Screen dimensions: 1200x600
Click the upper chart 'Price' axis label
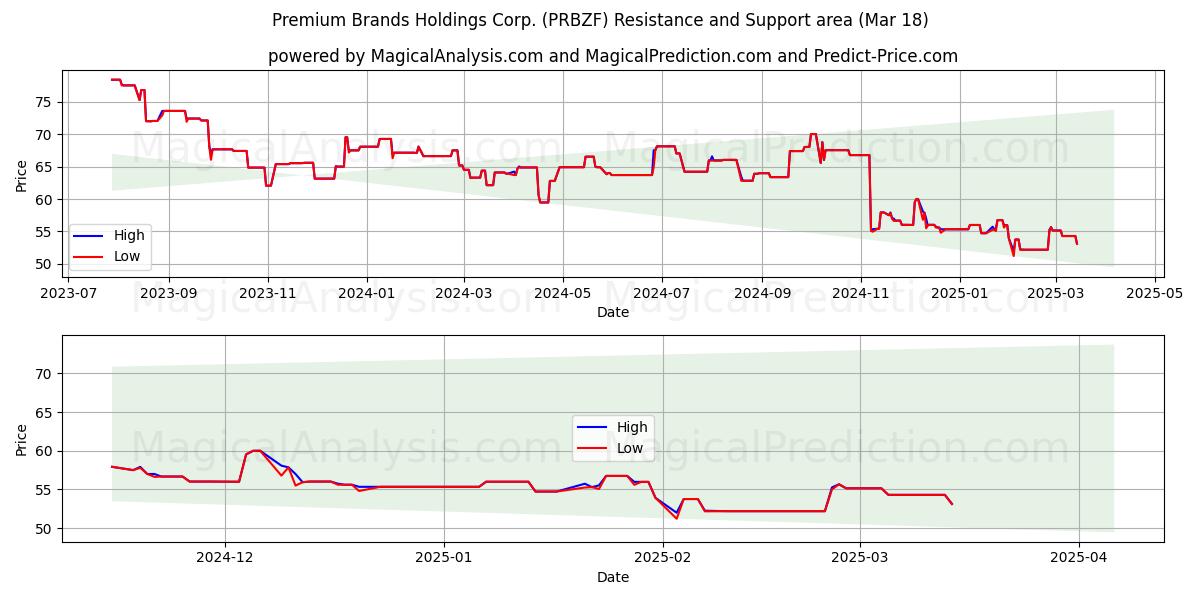[x=22, y=175]
